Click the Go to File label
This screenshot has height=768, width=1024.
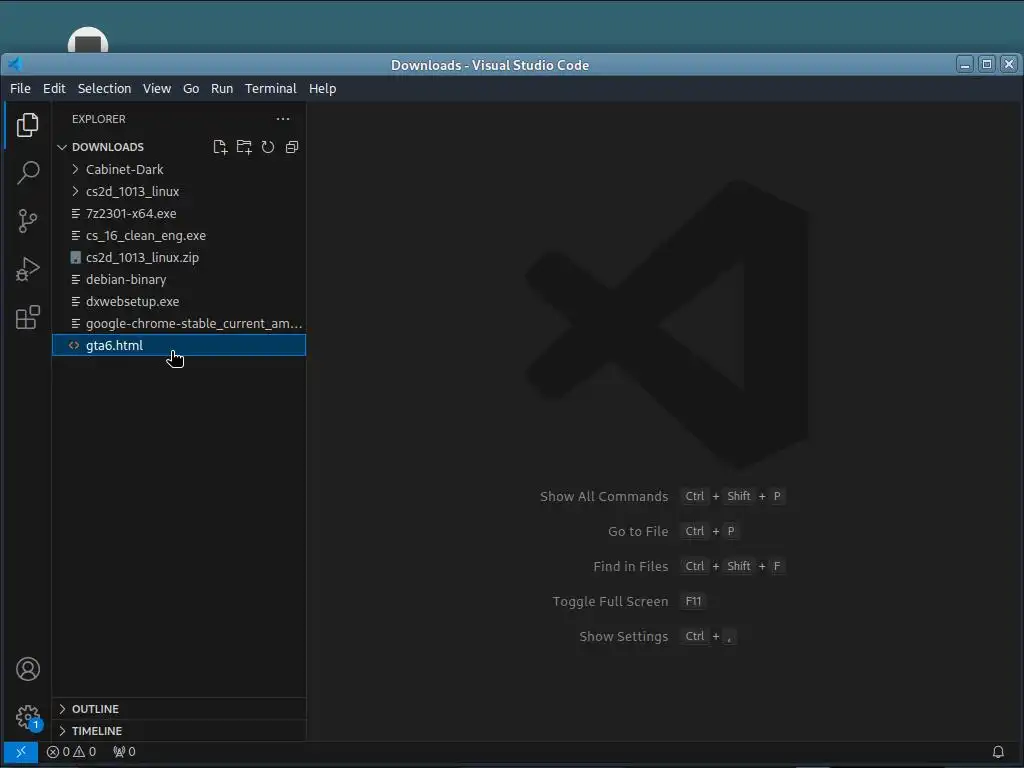pos(638,532)
